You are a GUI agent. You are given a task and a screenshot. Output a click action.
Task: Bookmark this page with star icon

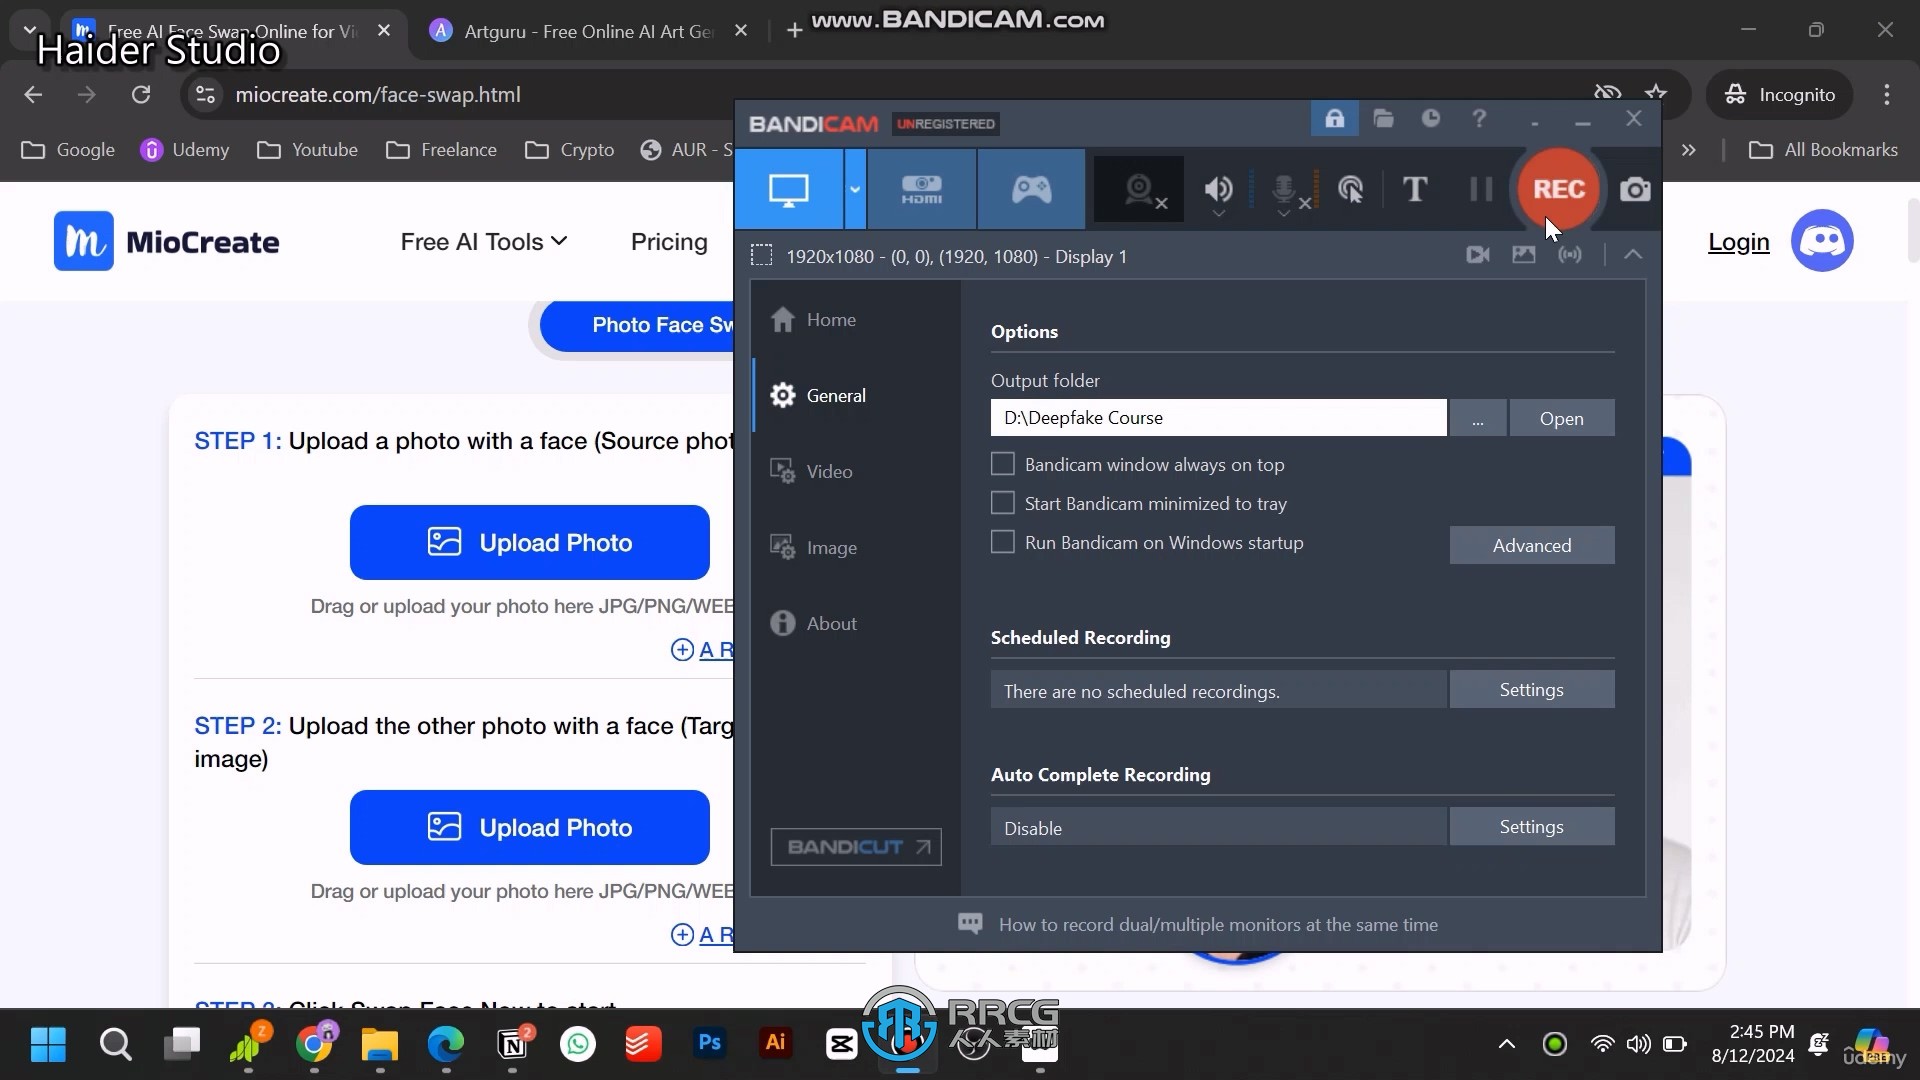(1656, 94)
